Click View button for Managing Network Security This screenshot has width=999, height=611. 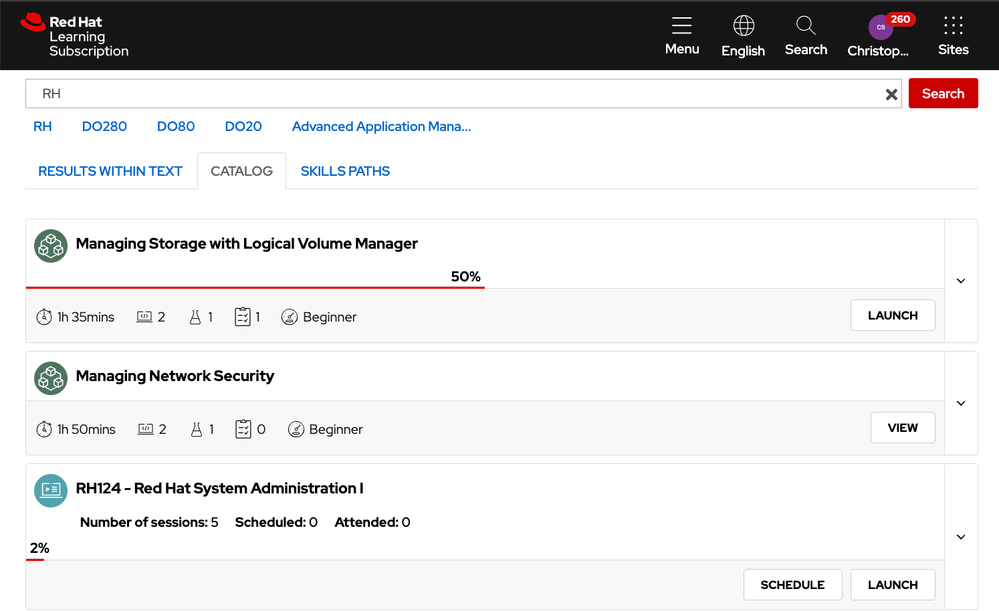click(902, 427)
